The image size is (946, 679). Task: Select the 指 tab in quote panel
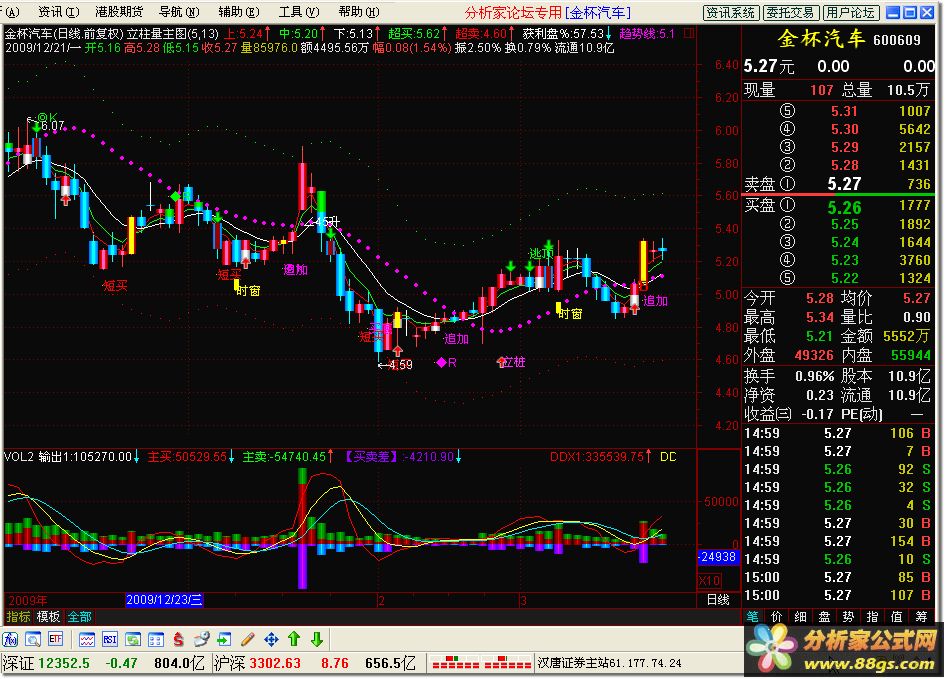(872, 616)
